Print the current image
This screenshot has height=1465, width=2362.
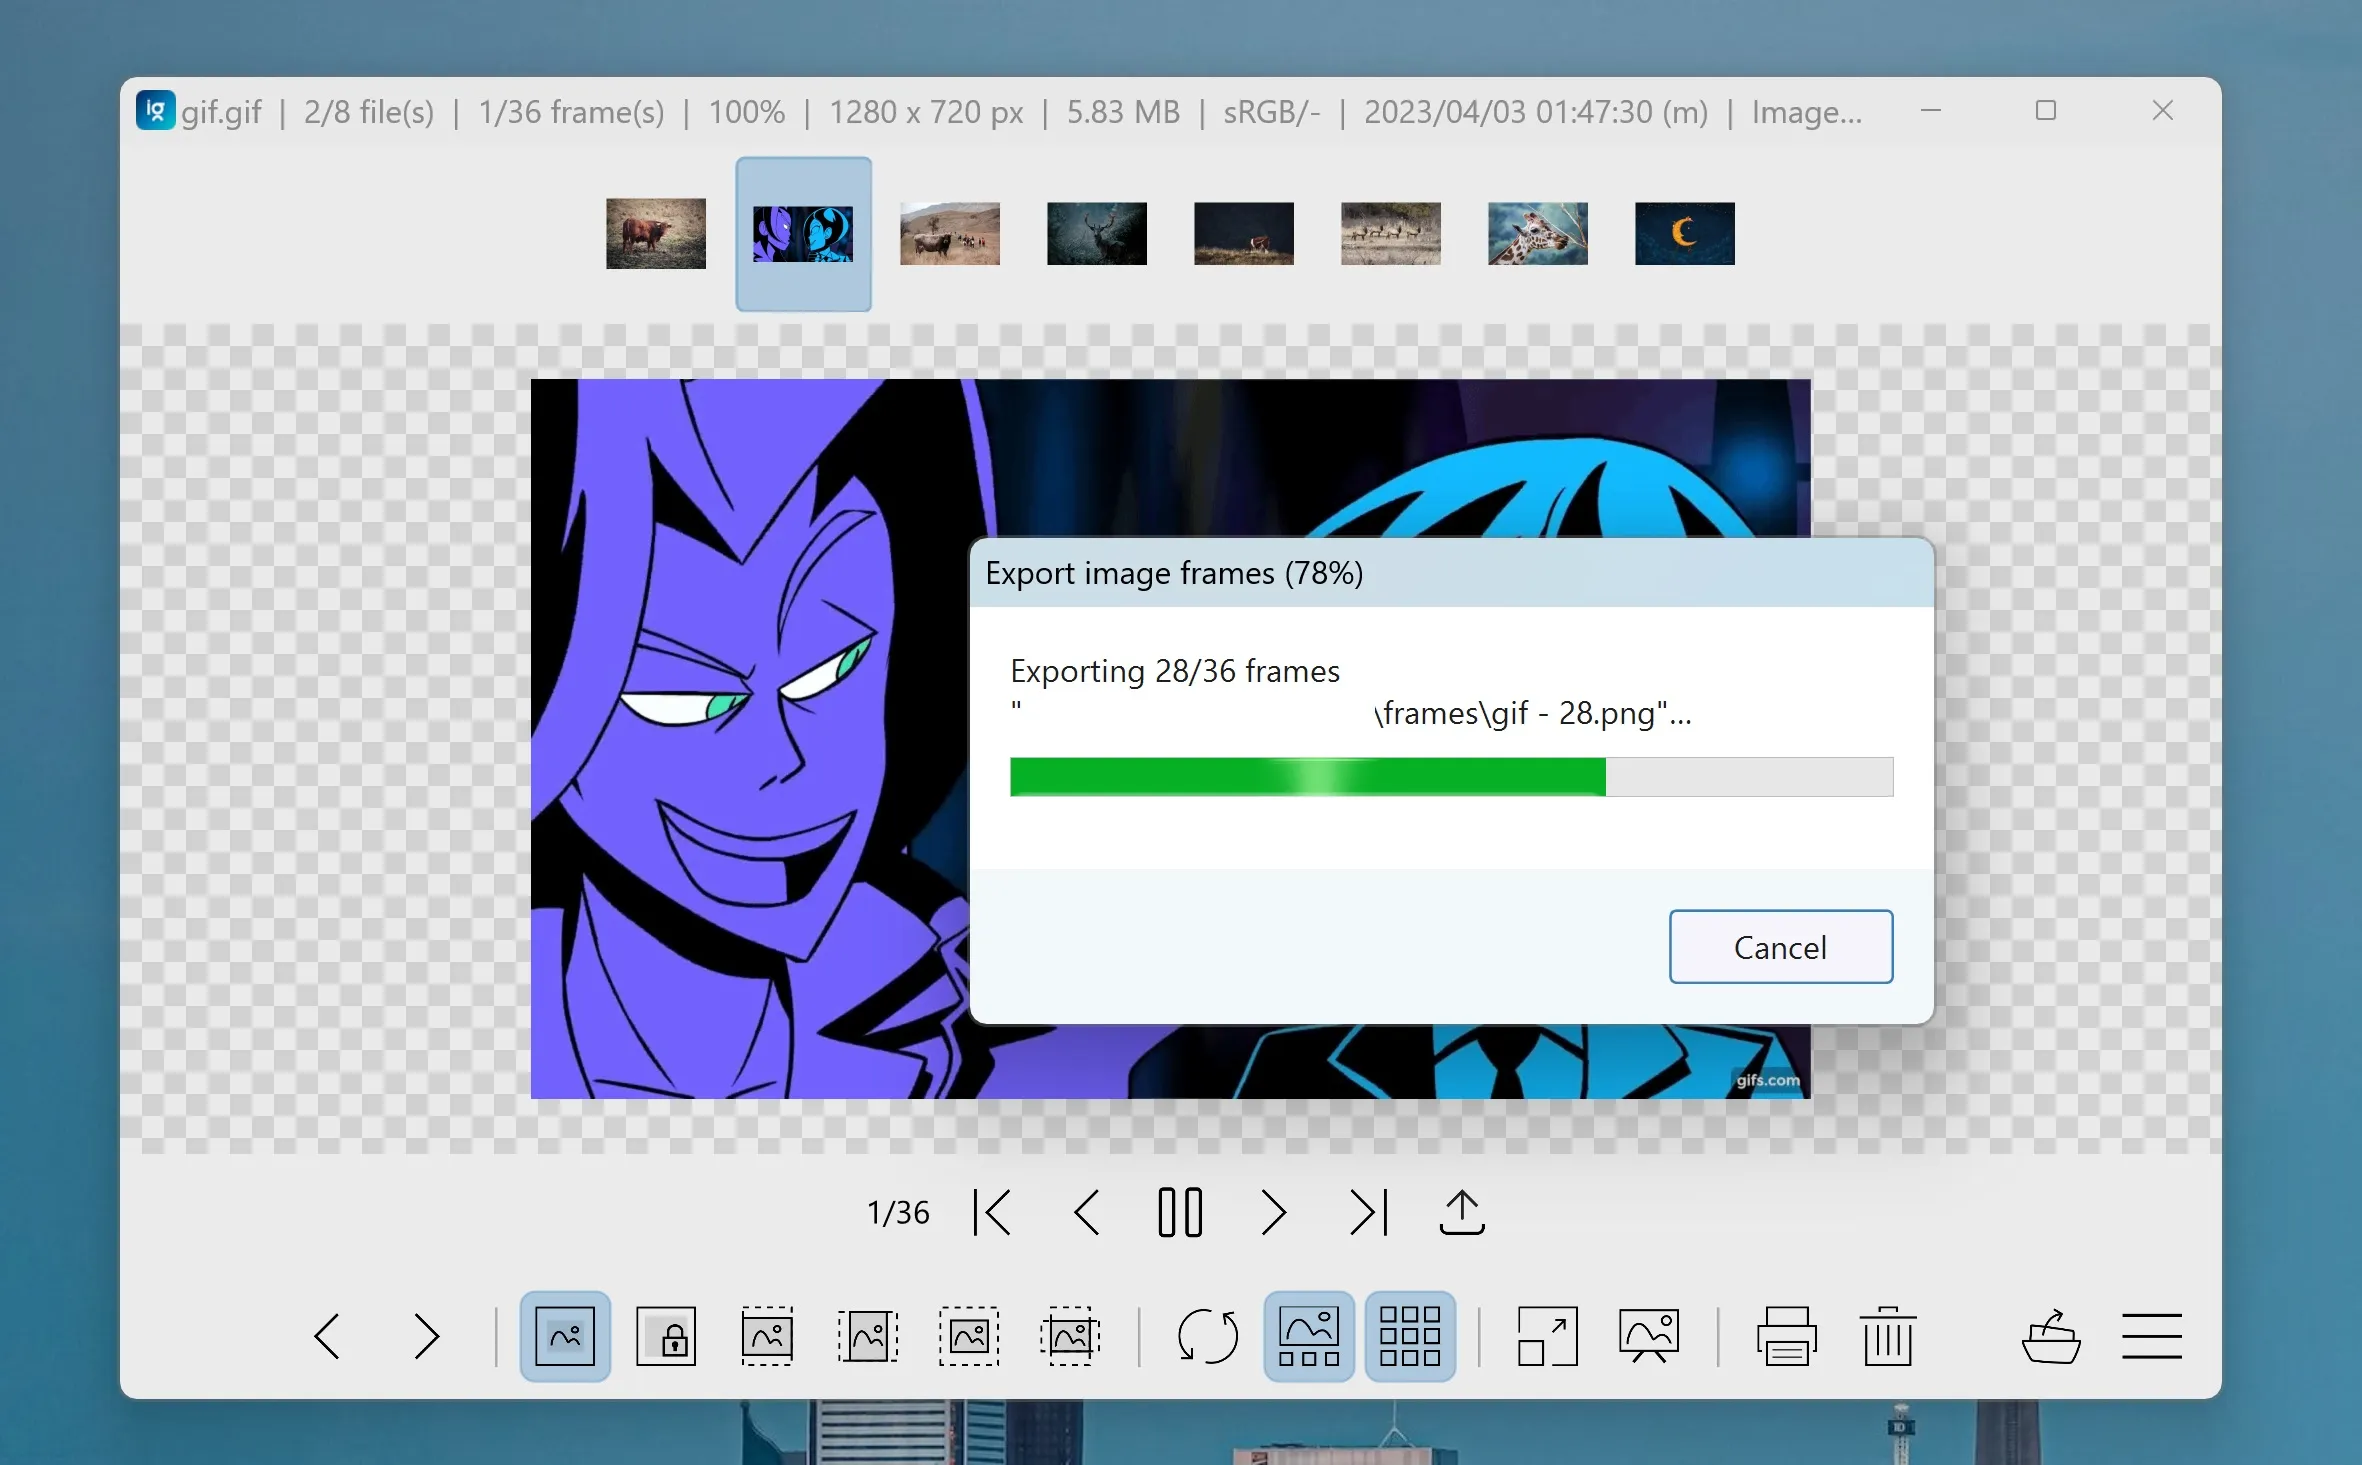pyautogui.click(x=1786, y=1336)
